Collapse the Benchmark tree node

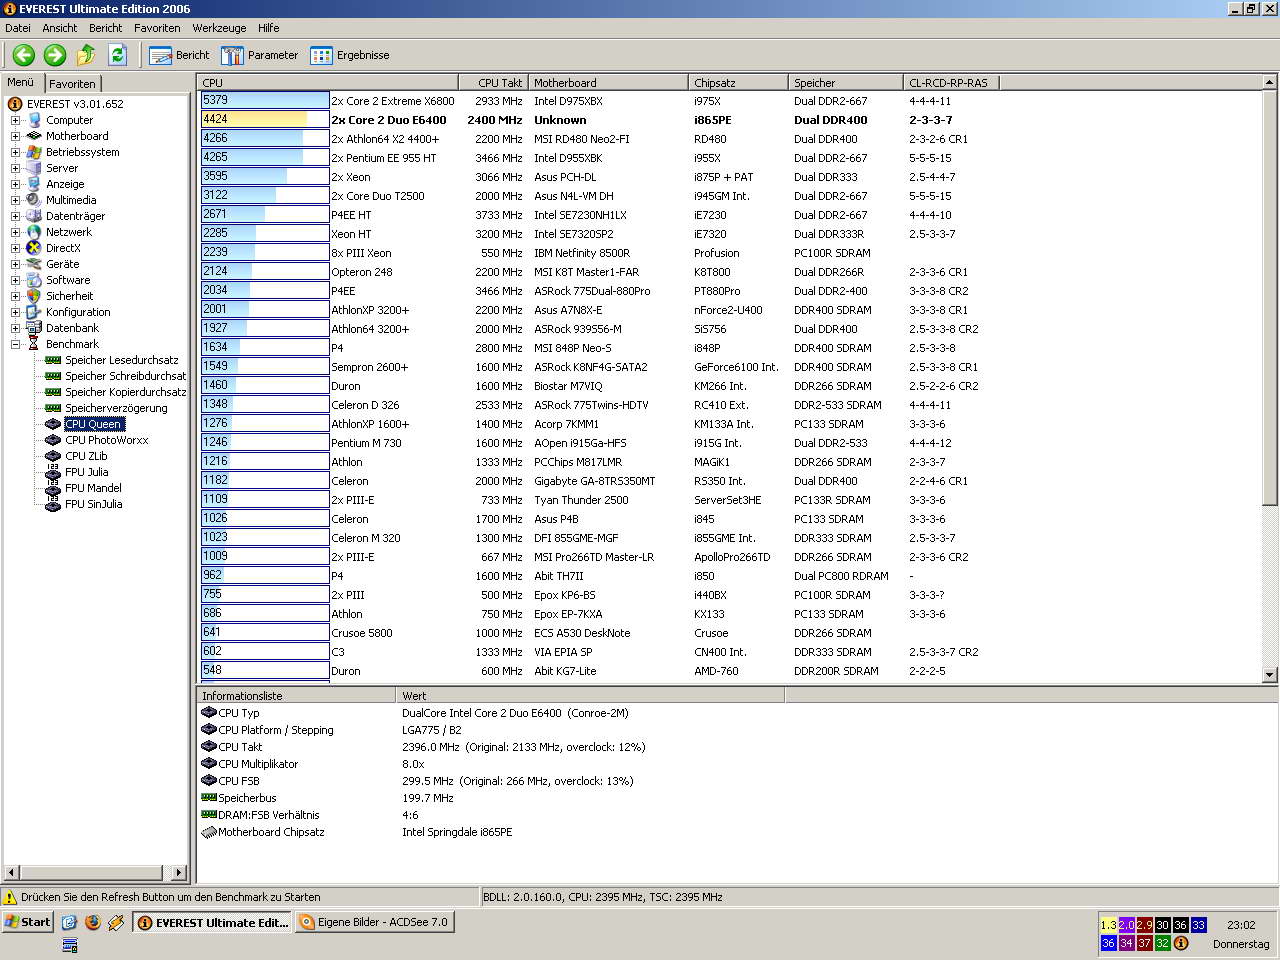click(15, 344)
